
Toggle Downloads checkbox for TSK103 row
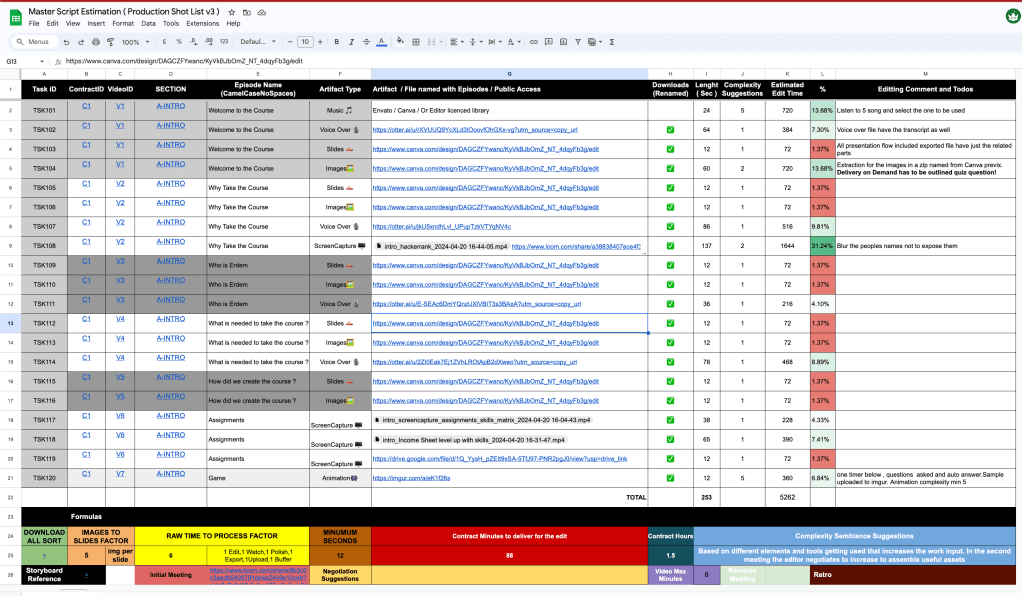tap(670, 149)
